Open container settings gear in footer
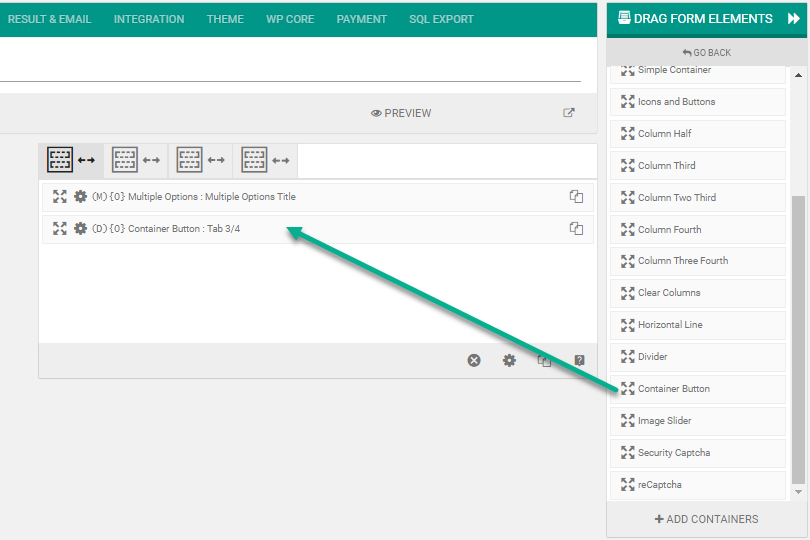Screen dimensions: 810x540 pos(509,360)
